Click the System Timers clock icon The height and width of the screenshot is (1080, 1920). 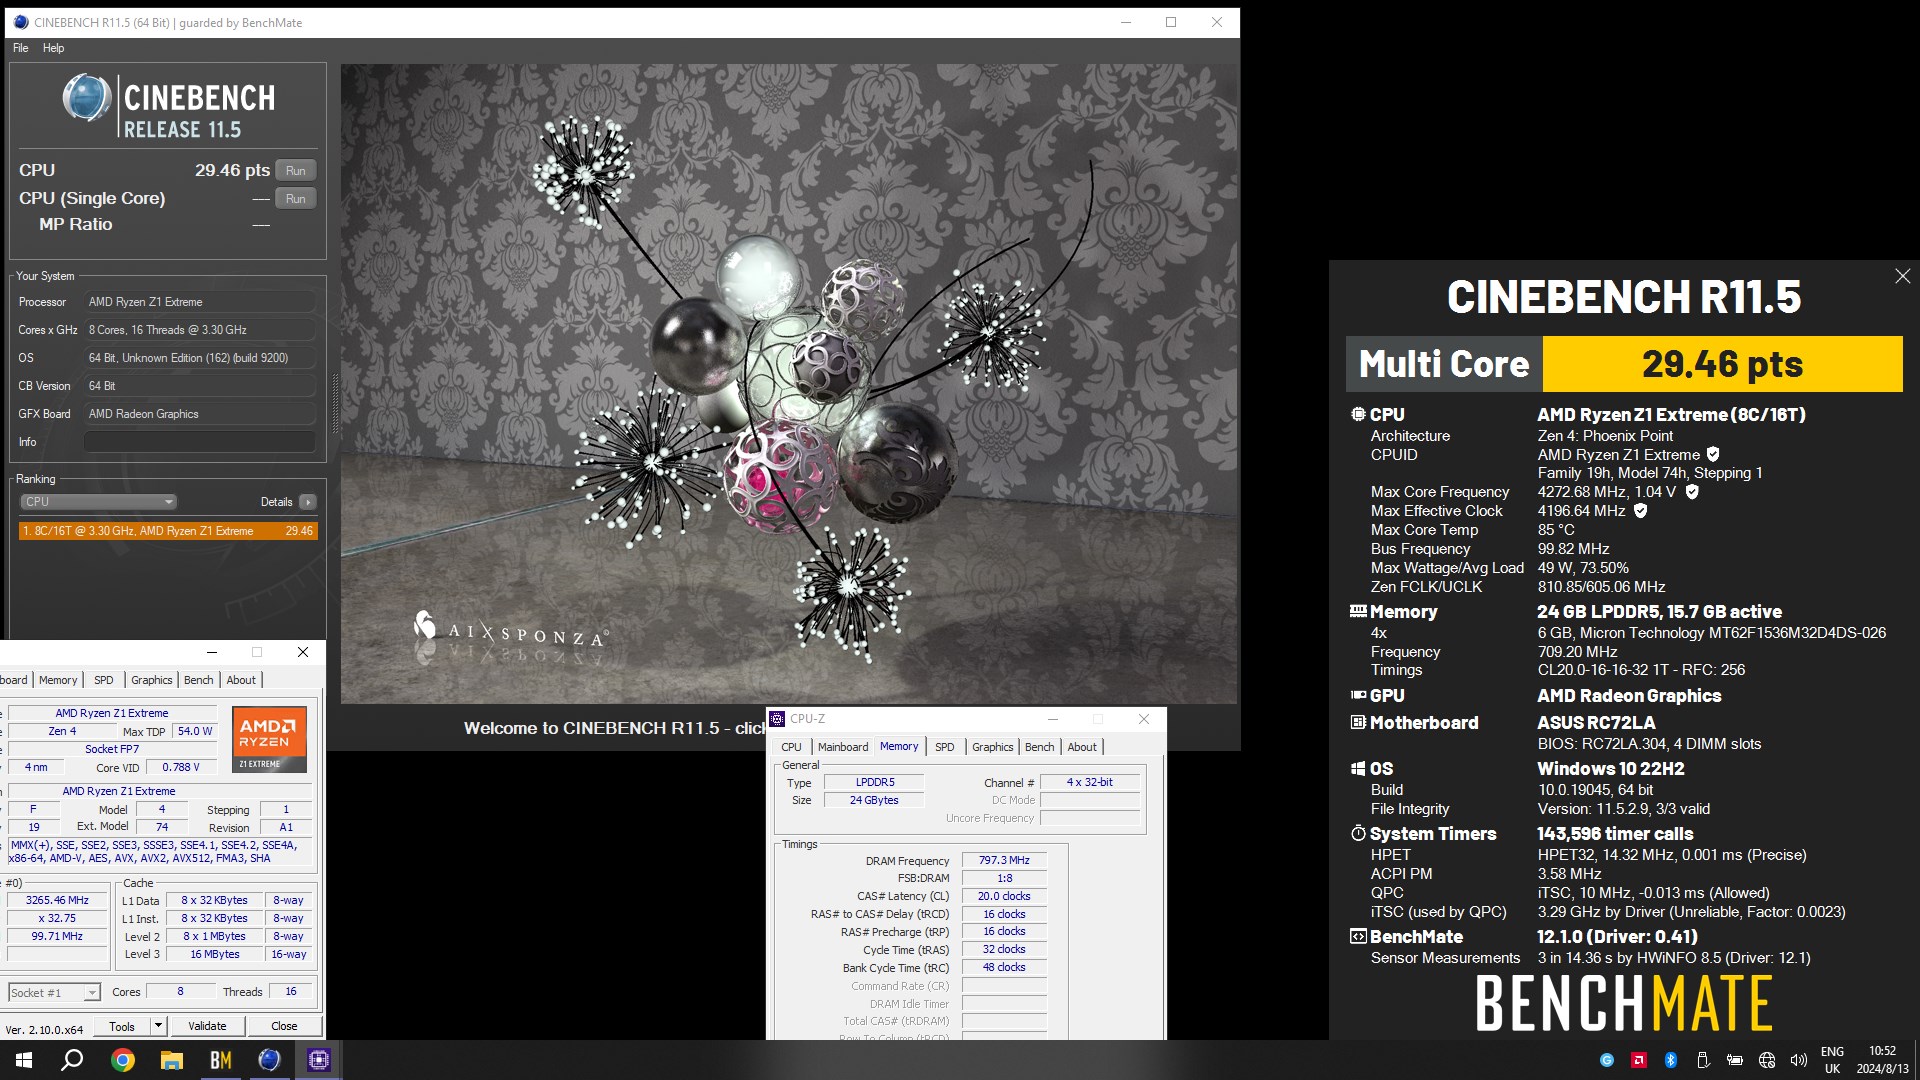(1358, 833)
